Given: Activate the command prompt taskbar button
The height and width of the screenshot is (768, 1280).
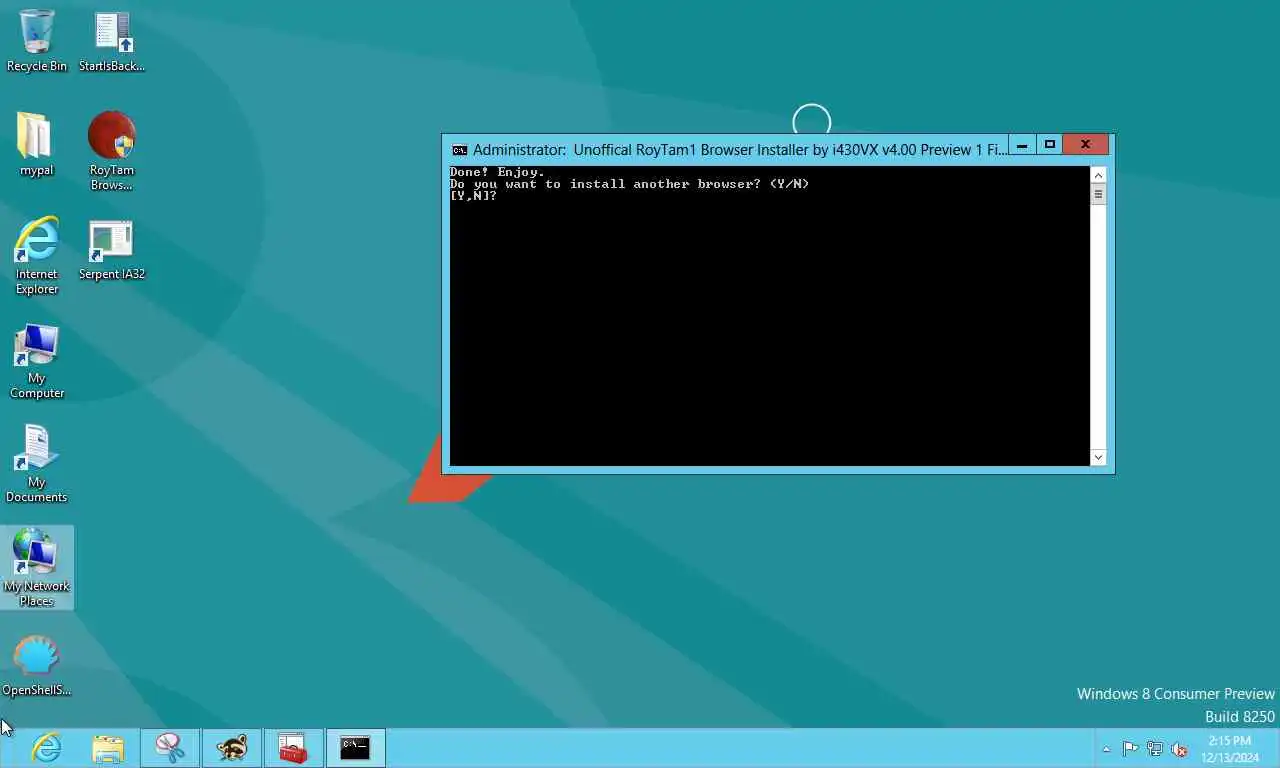Looking at the screenshot, I should pos(355,748).
